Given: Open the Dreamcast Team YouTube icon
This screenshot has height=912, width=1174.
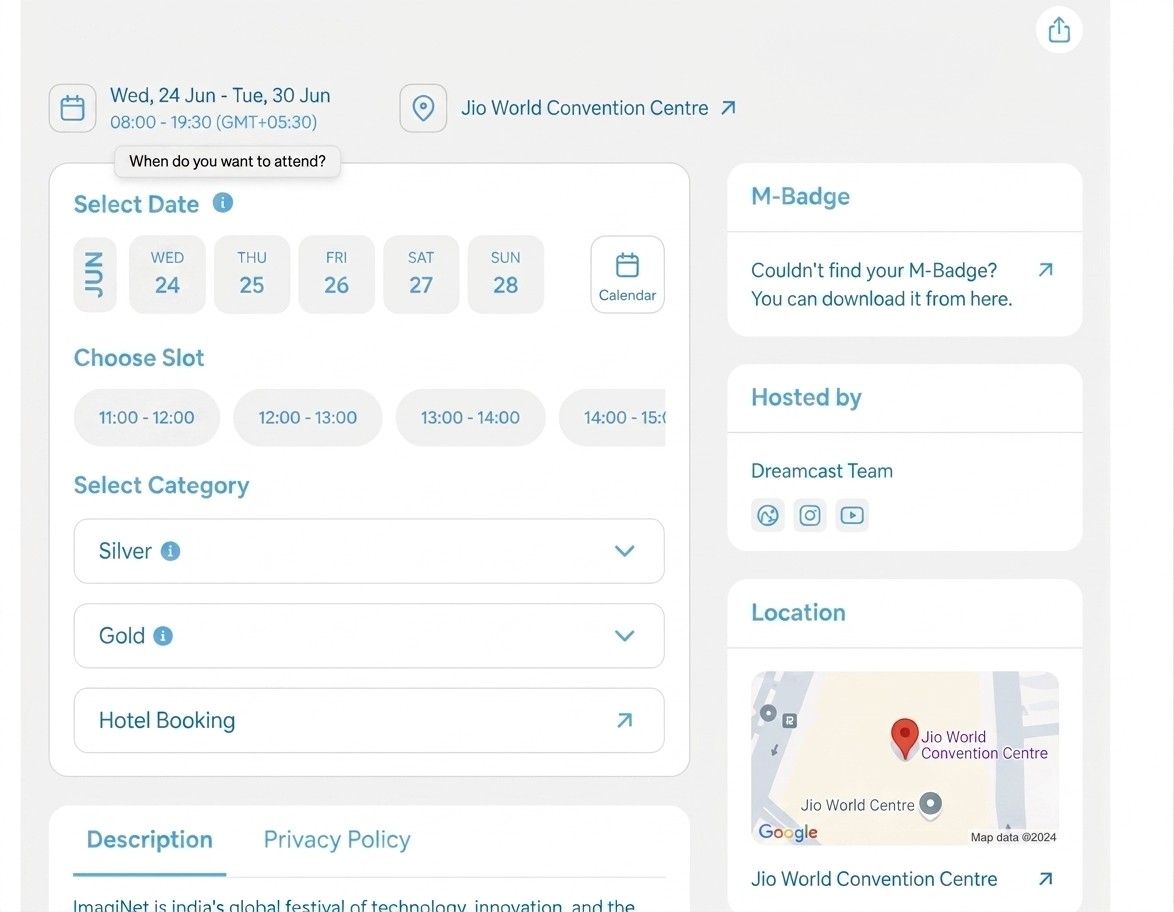Looking at the screenshot, I should point(852,515).
